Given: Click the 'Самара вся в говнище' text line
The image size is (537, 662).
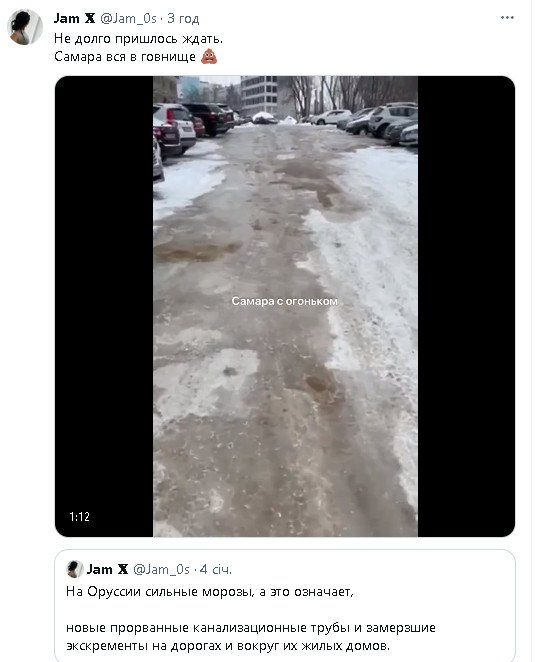Looking at the screenshot, I should [125, 57].
